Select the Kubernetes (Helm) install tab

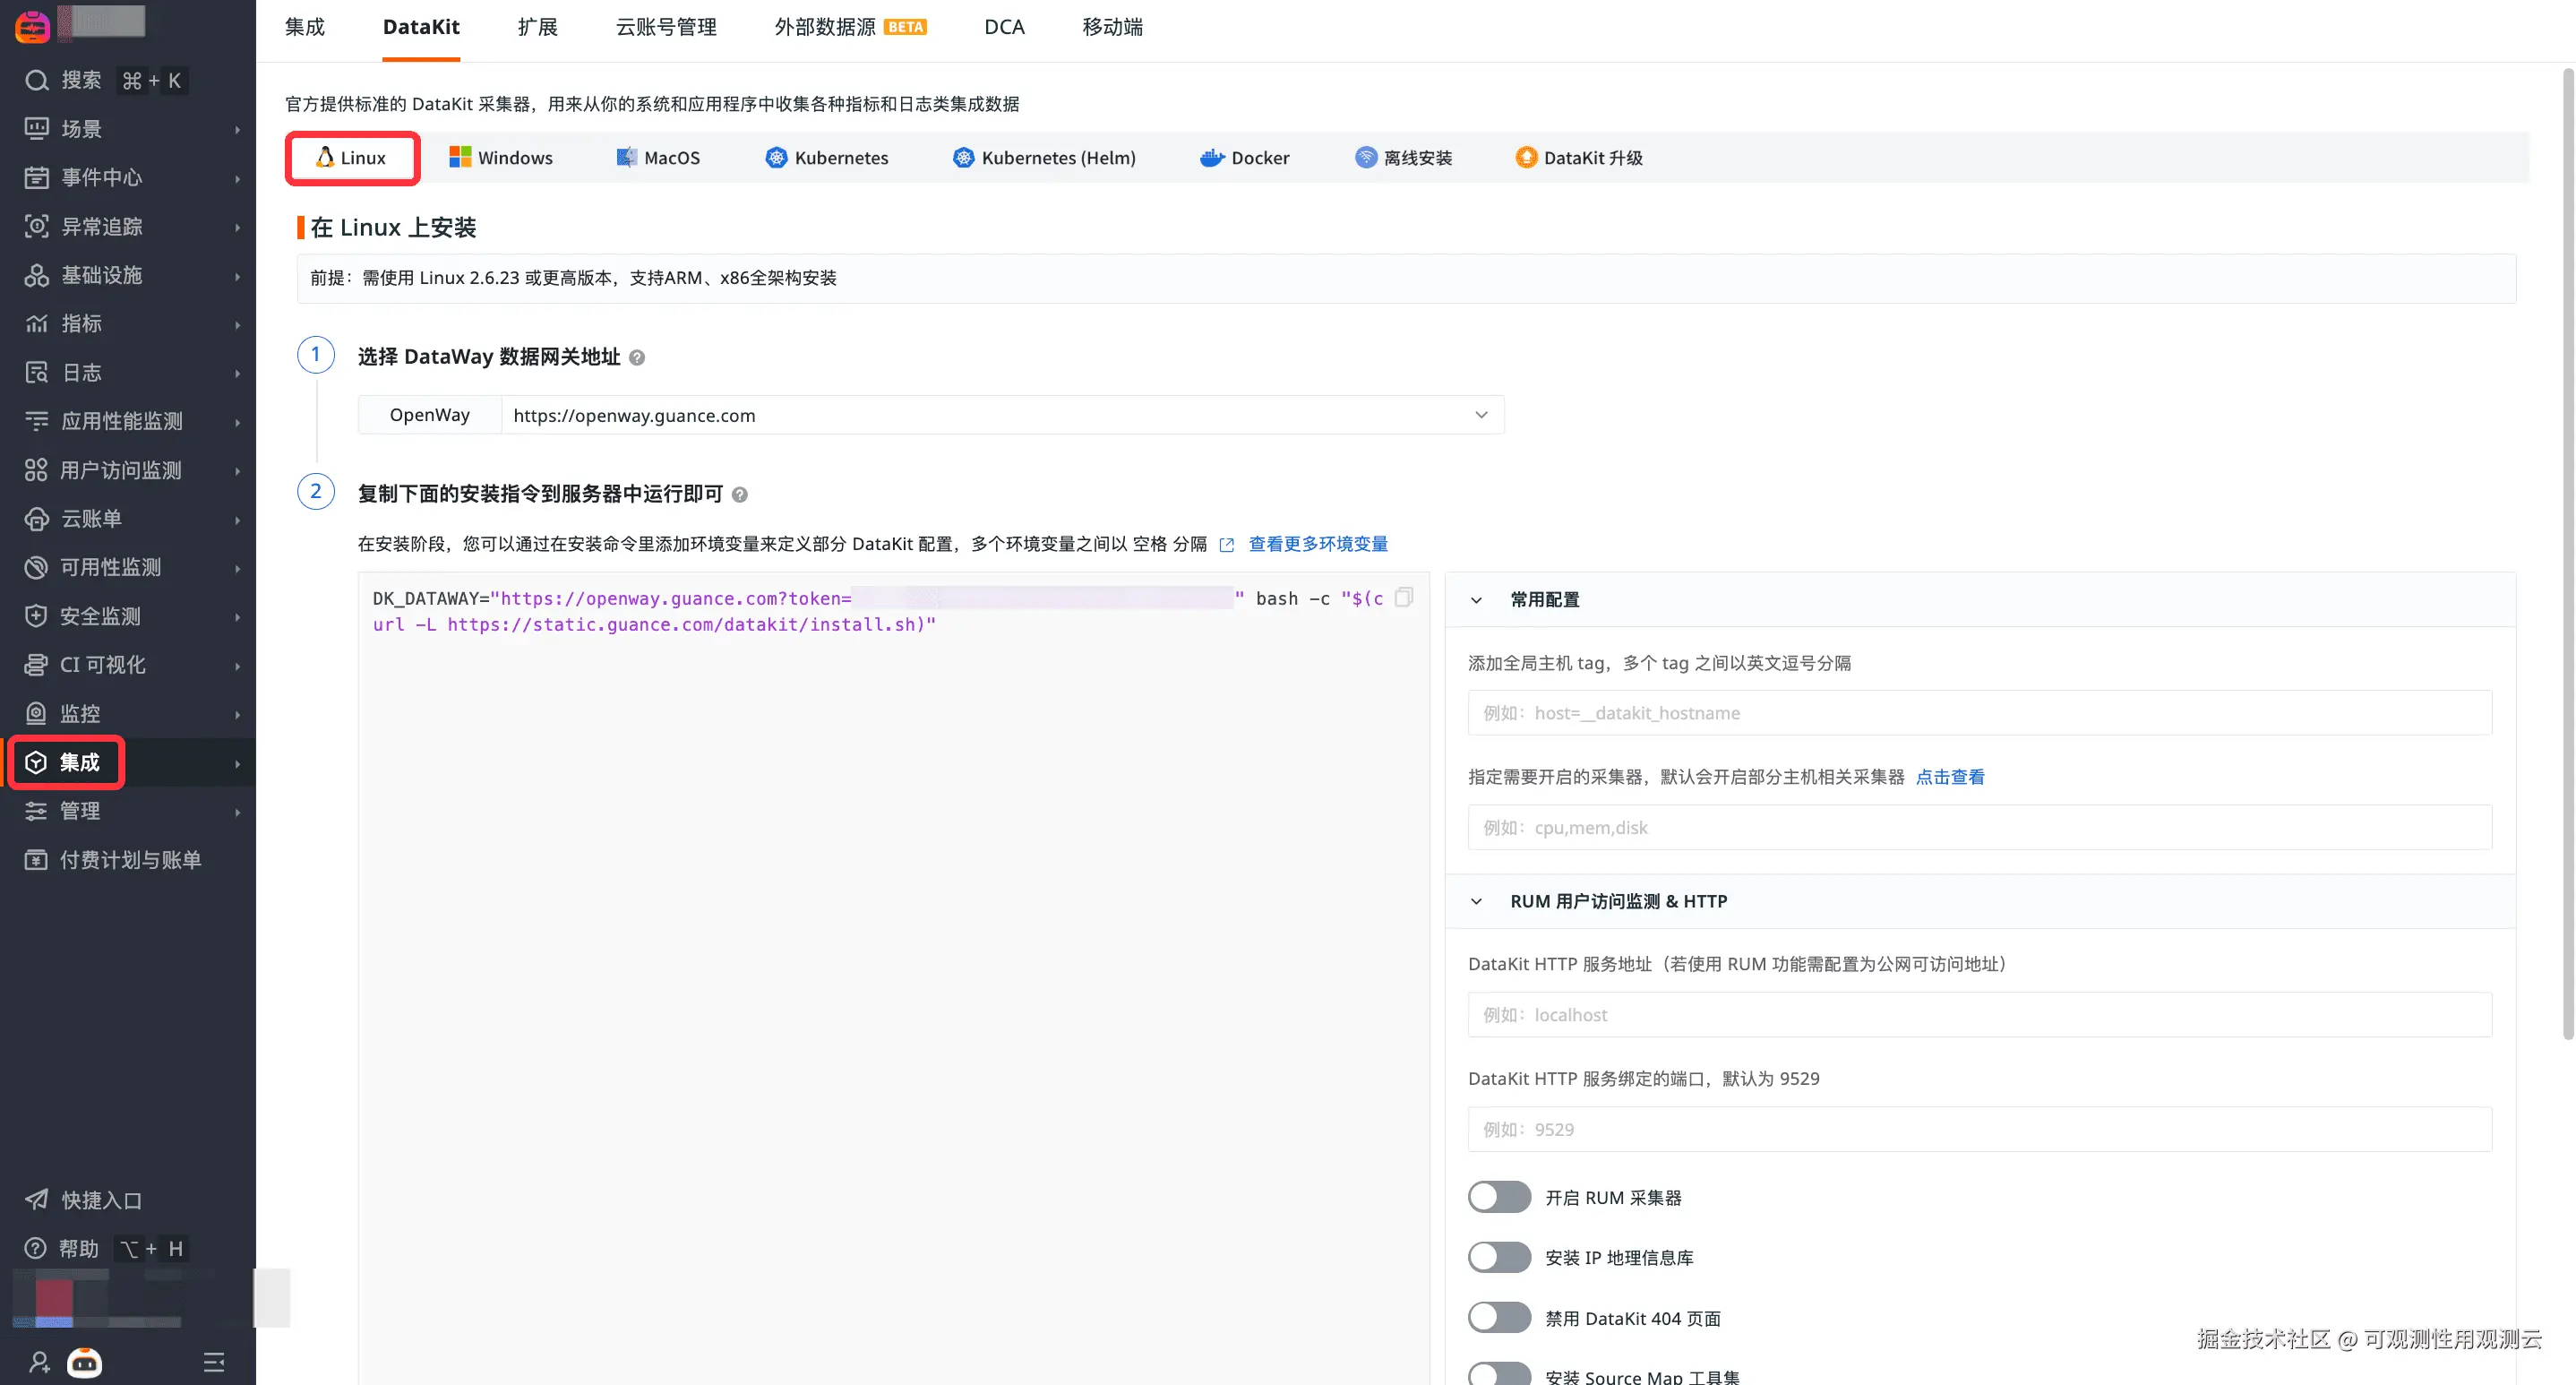1045,158
